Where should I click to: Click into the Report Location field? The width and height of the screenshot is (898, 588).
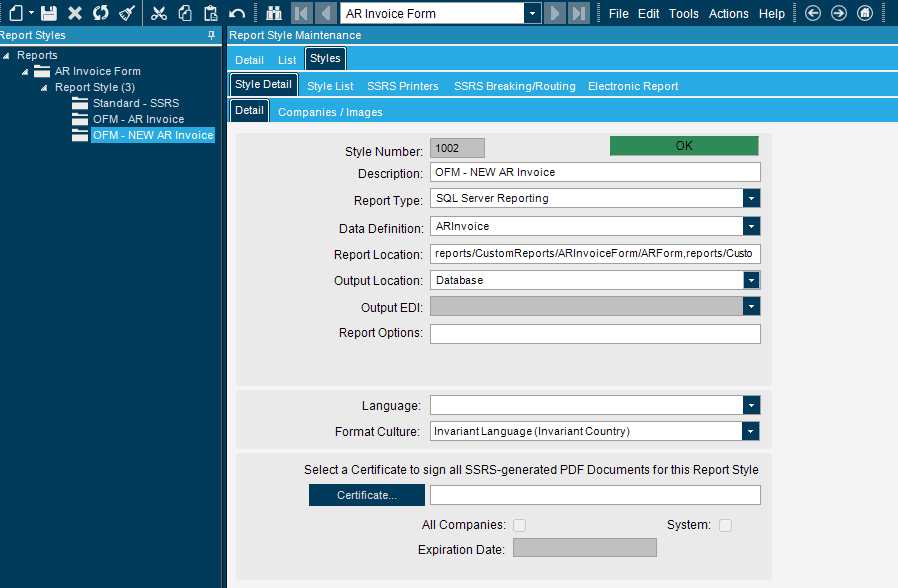pos(595,254)
